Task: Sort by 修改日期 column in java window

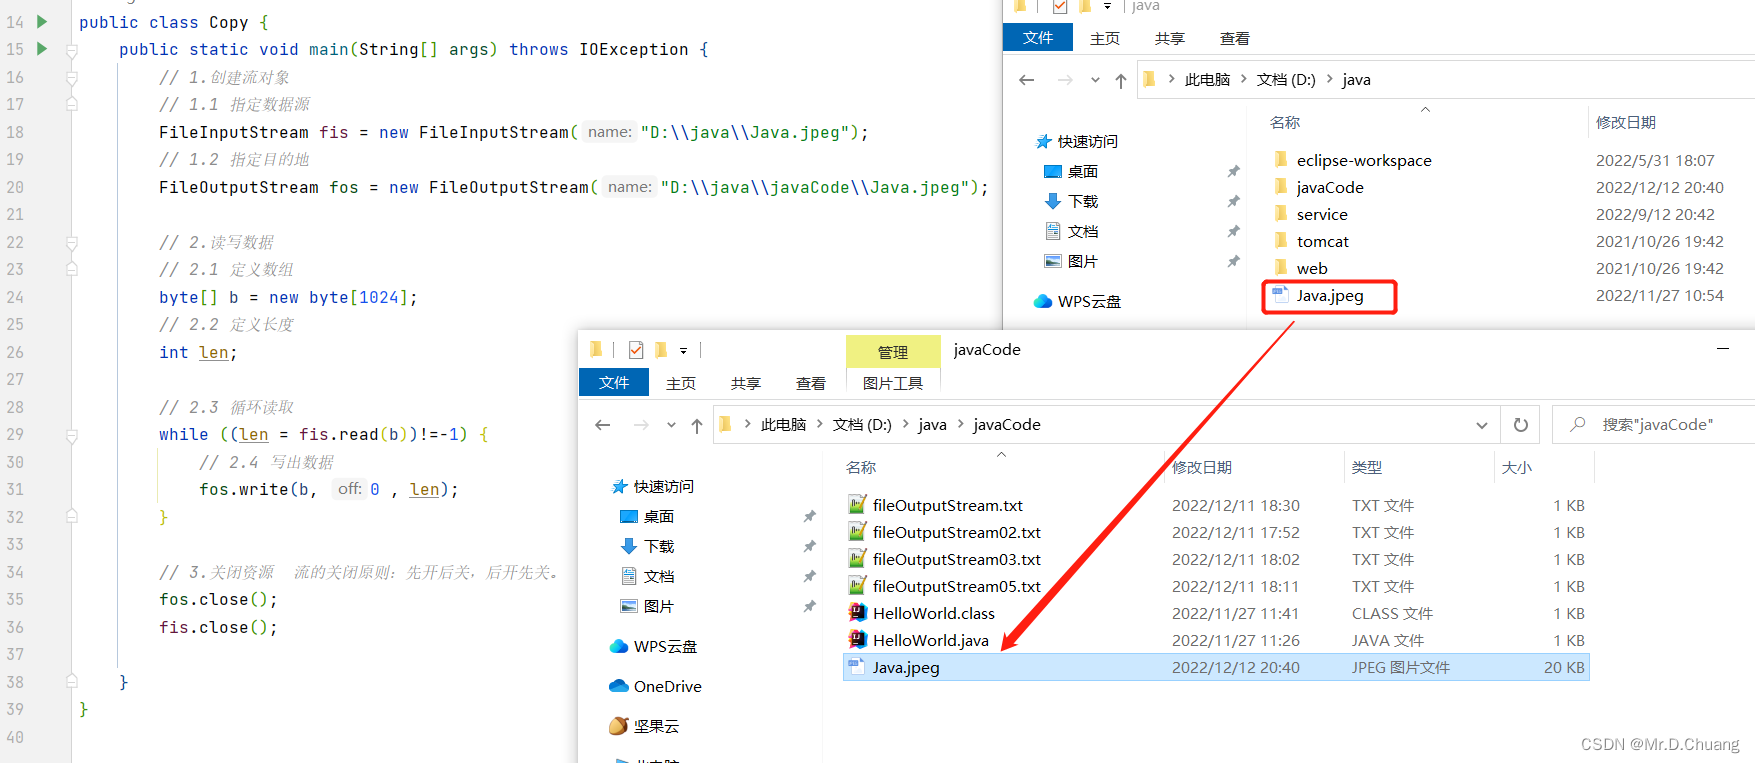Action: [x=1625, y=122]
